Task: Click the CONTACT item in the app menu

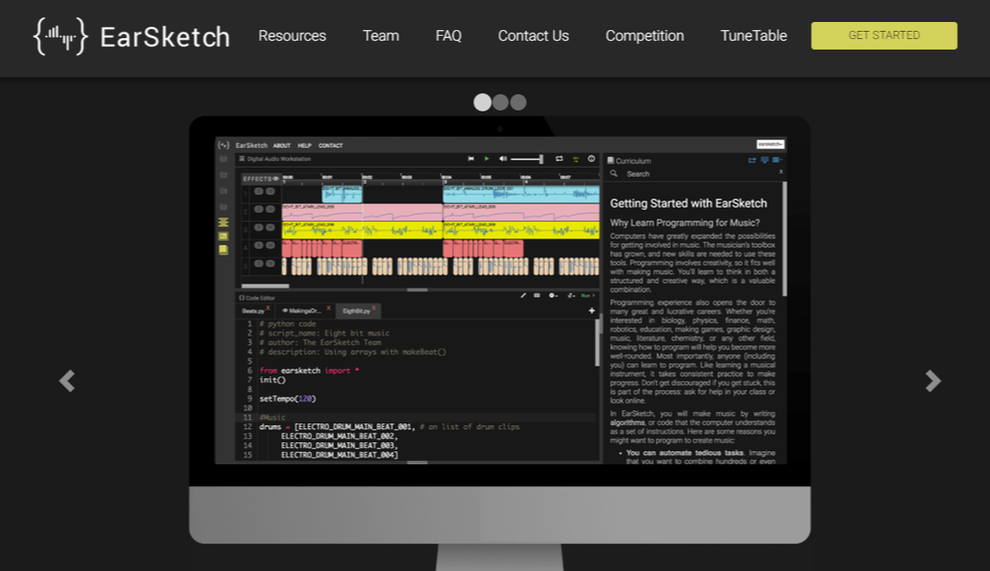Action: pos(330,145)
